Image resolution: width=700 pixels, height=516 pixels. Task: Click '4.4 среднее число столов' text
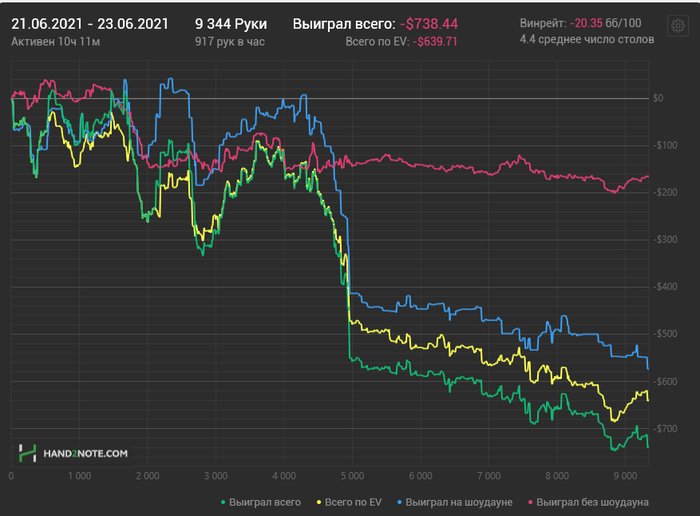pos(587,40)
